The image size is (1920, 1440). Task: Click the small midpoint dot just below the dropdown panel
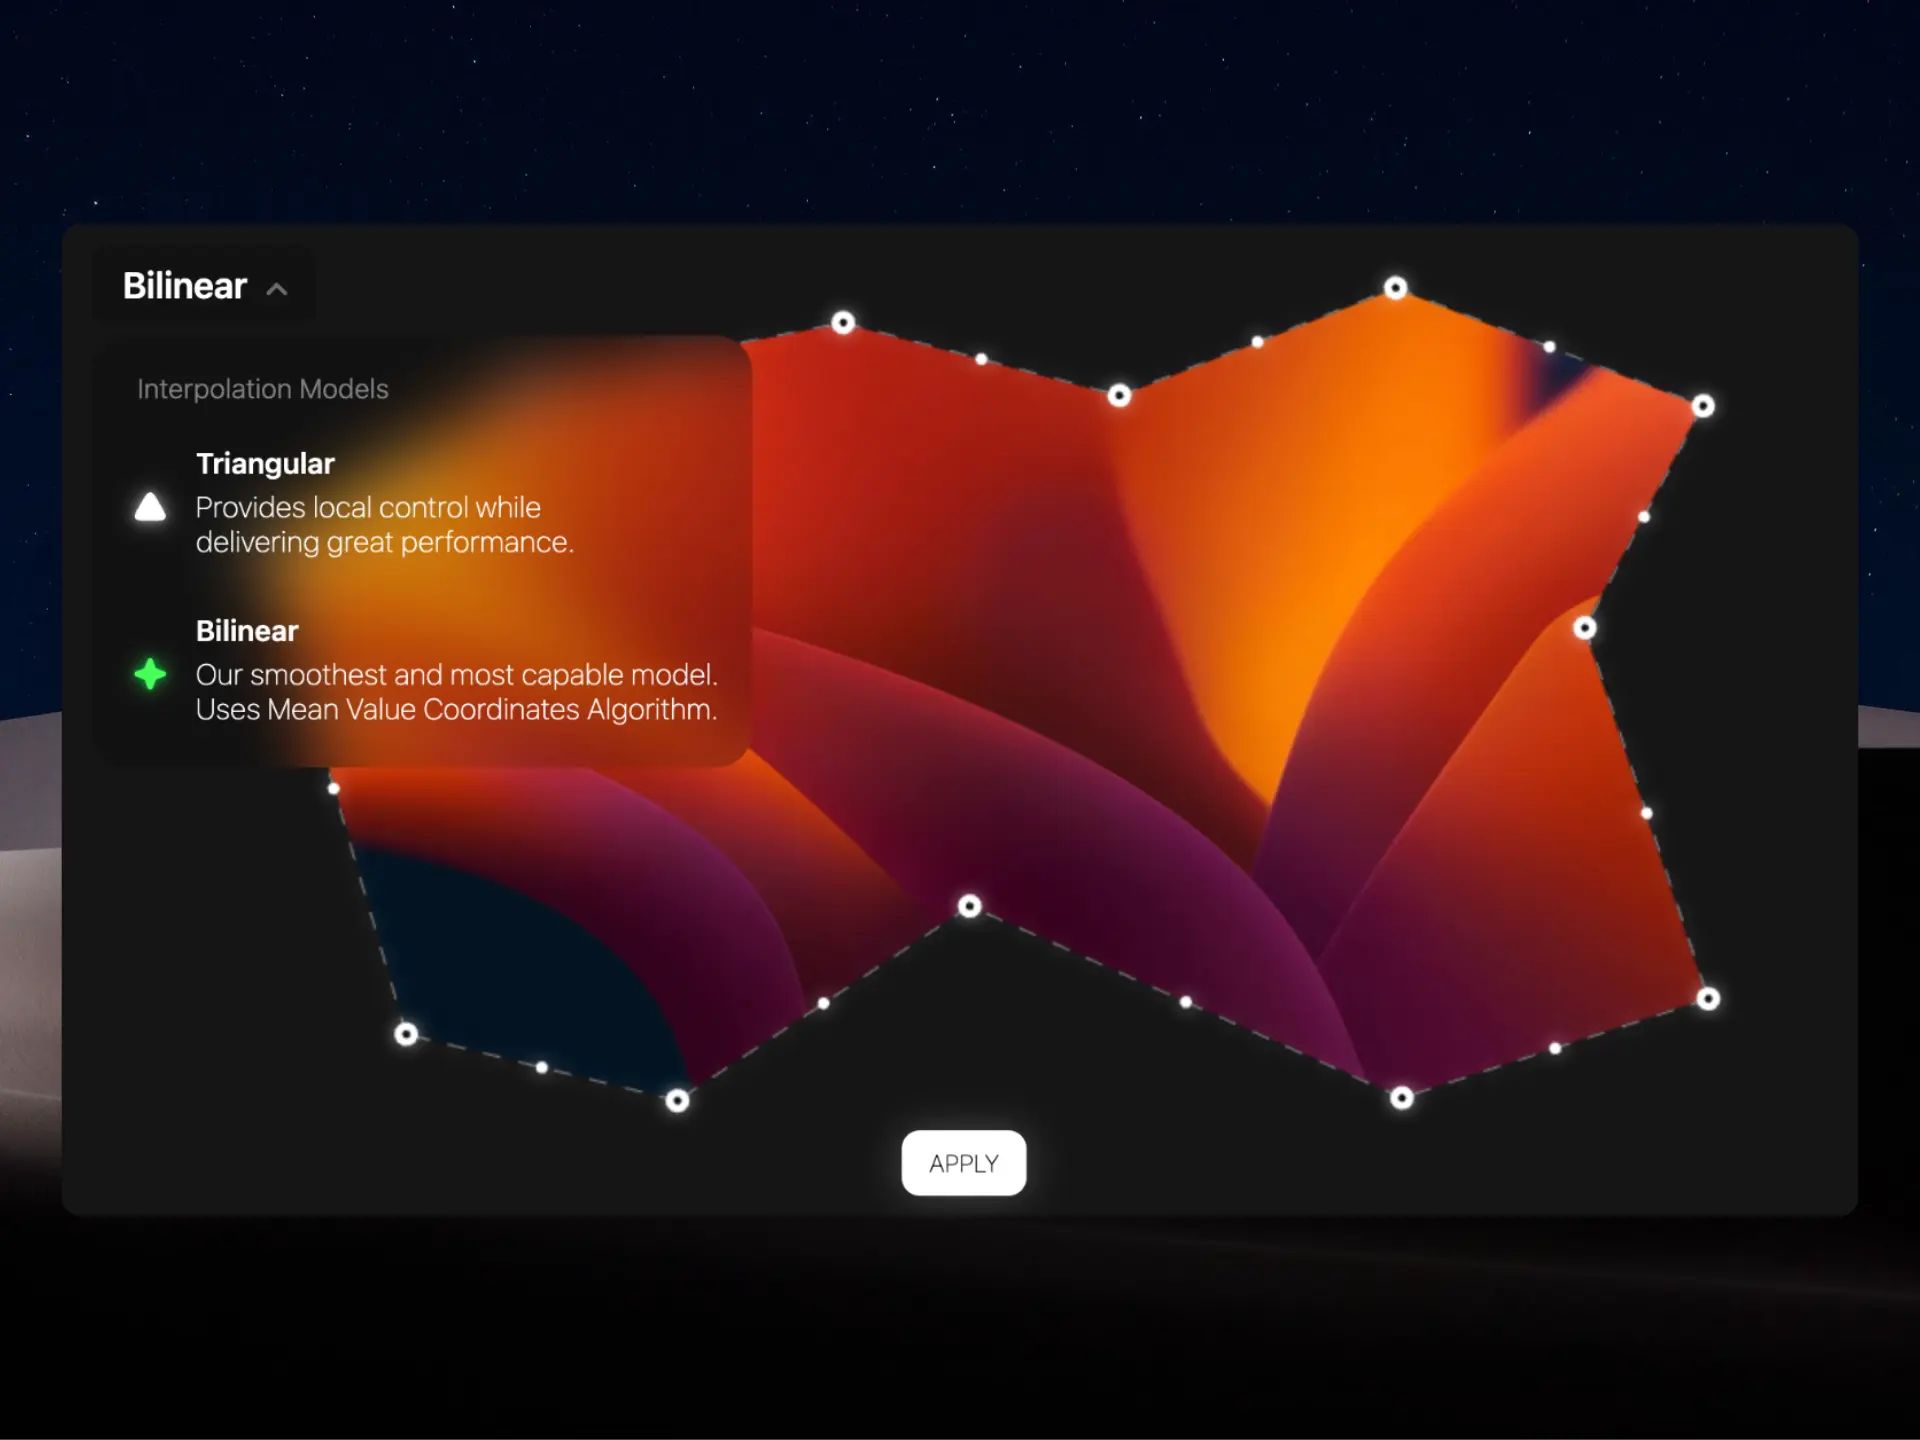pyautogui.click(x=334, y=788)
